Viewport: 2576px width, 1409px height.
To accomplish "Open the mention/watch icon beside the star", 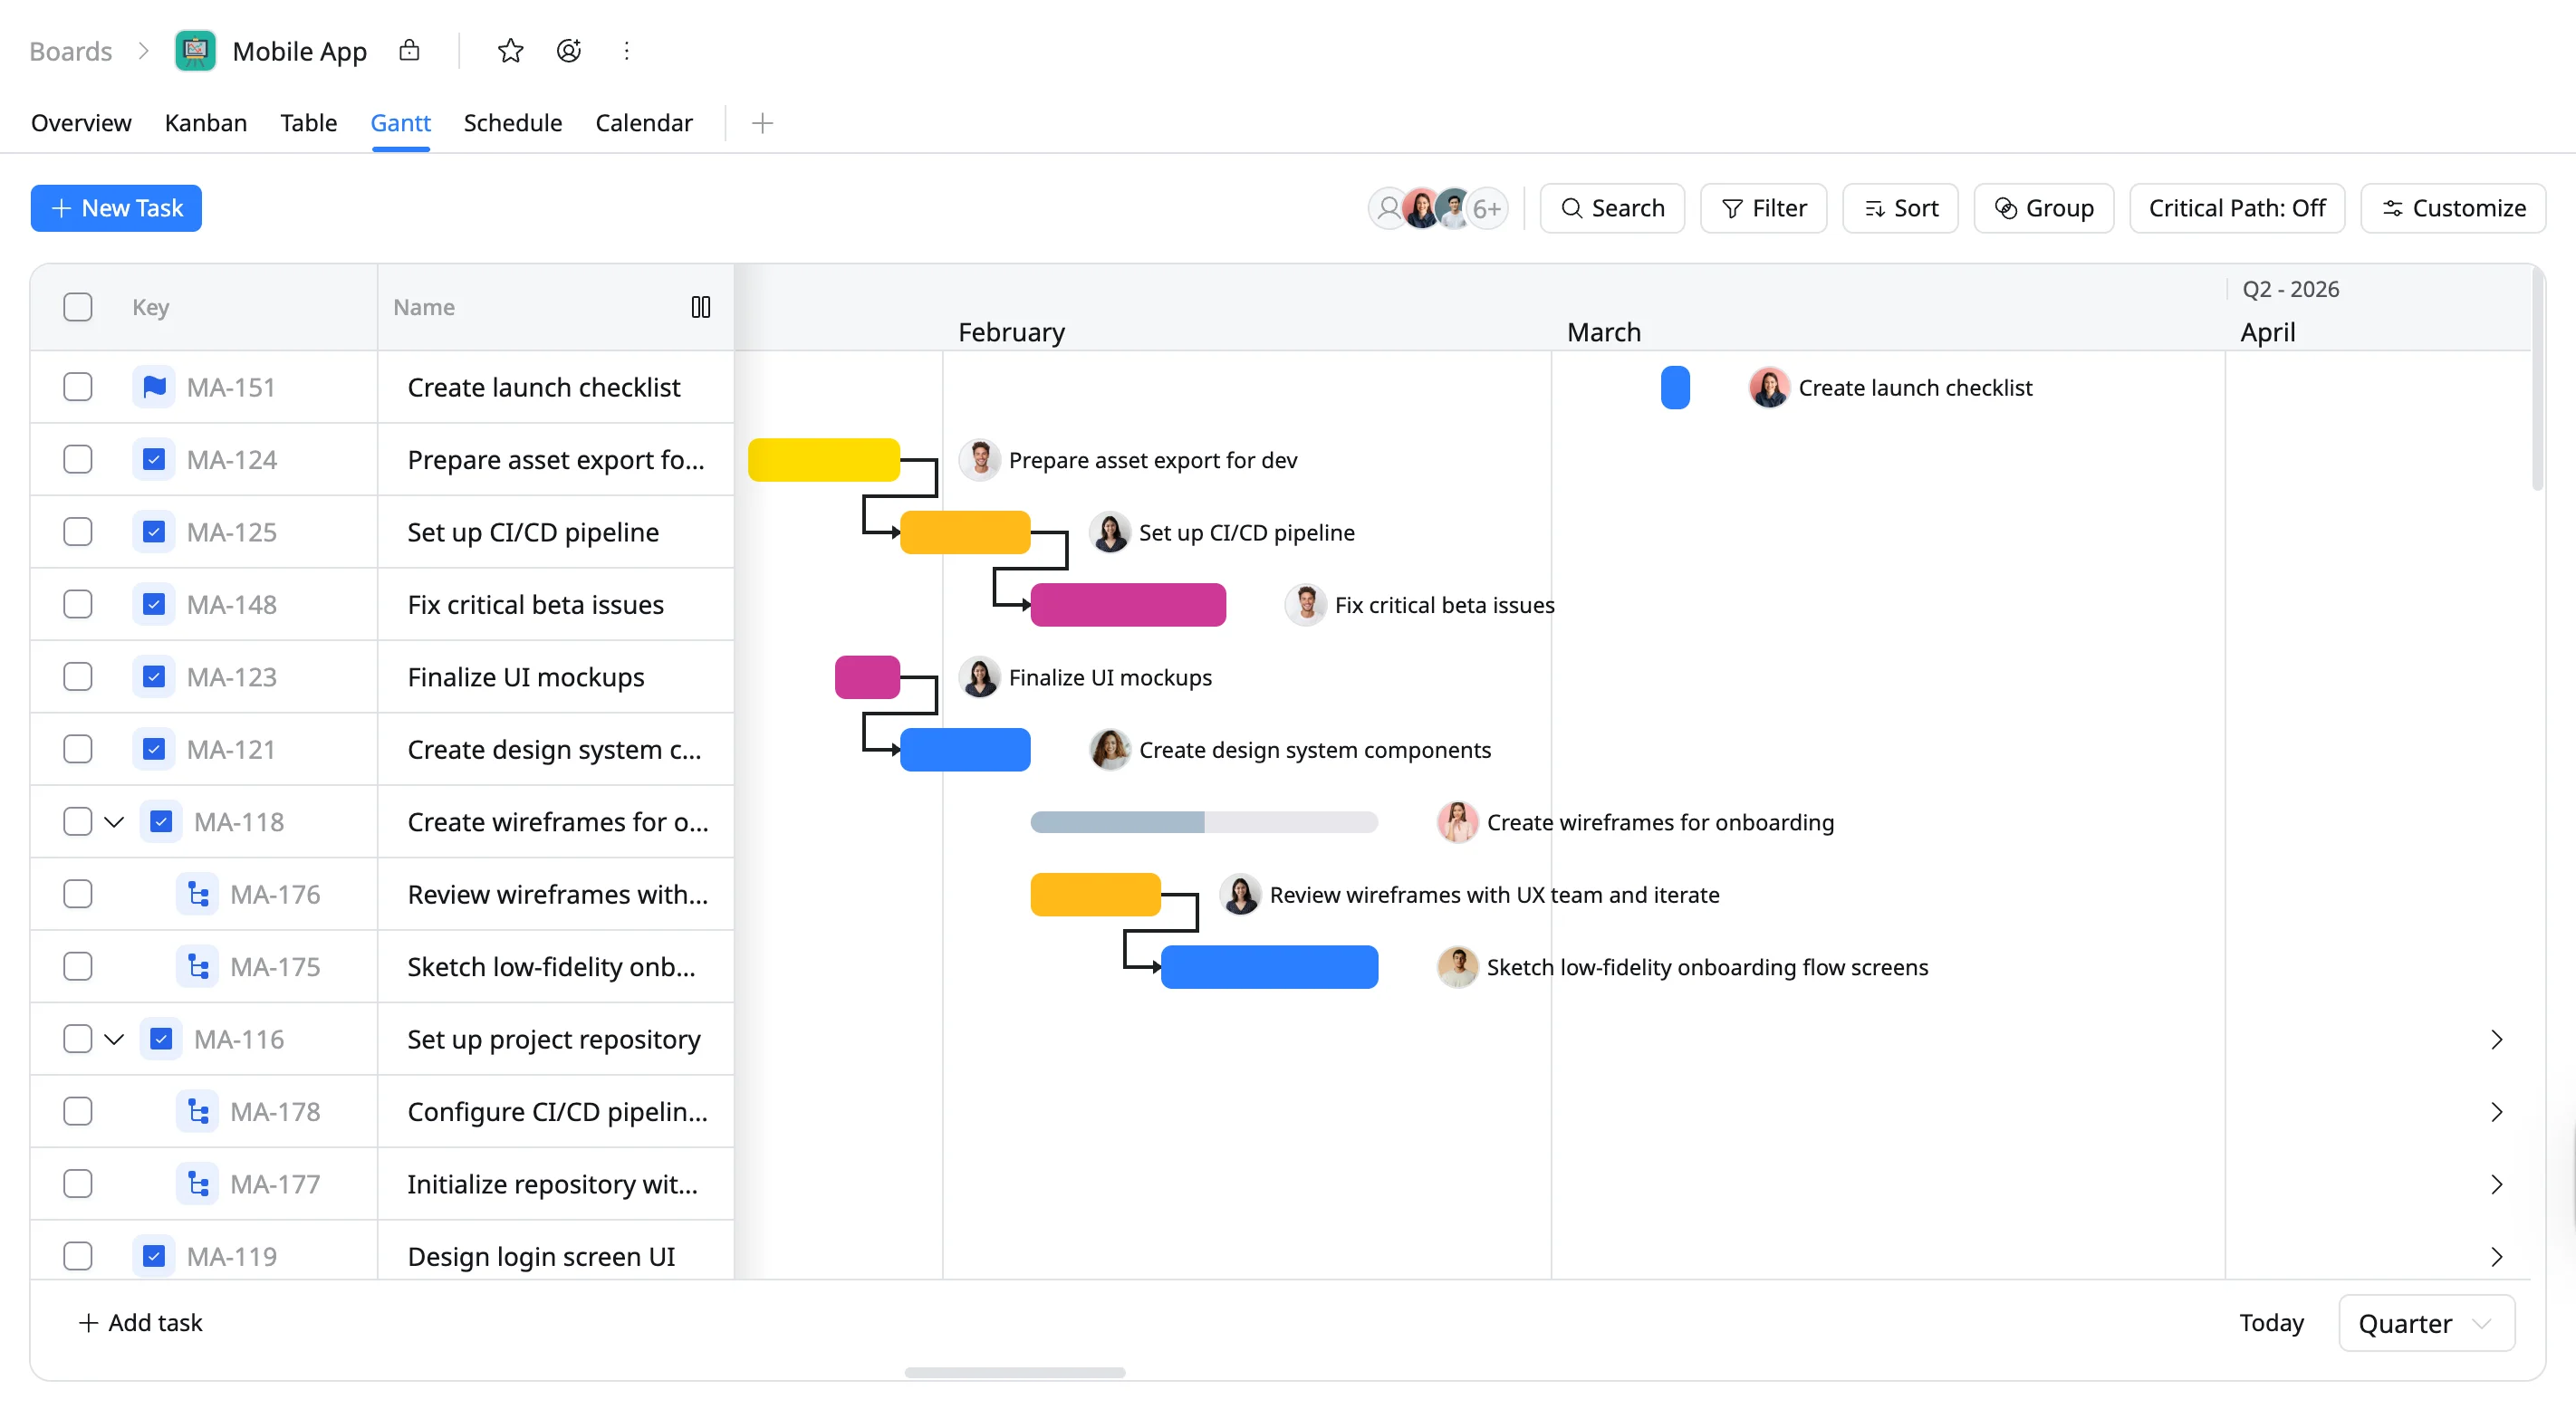I will pyautogui.click(x=569, y=50).
